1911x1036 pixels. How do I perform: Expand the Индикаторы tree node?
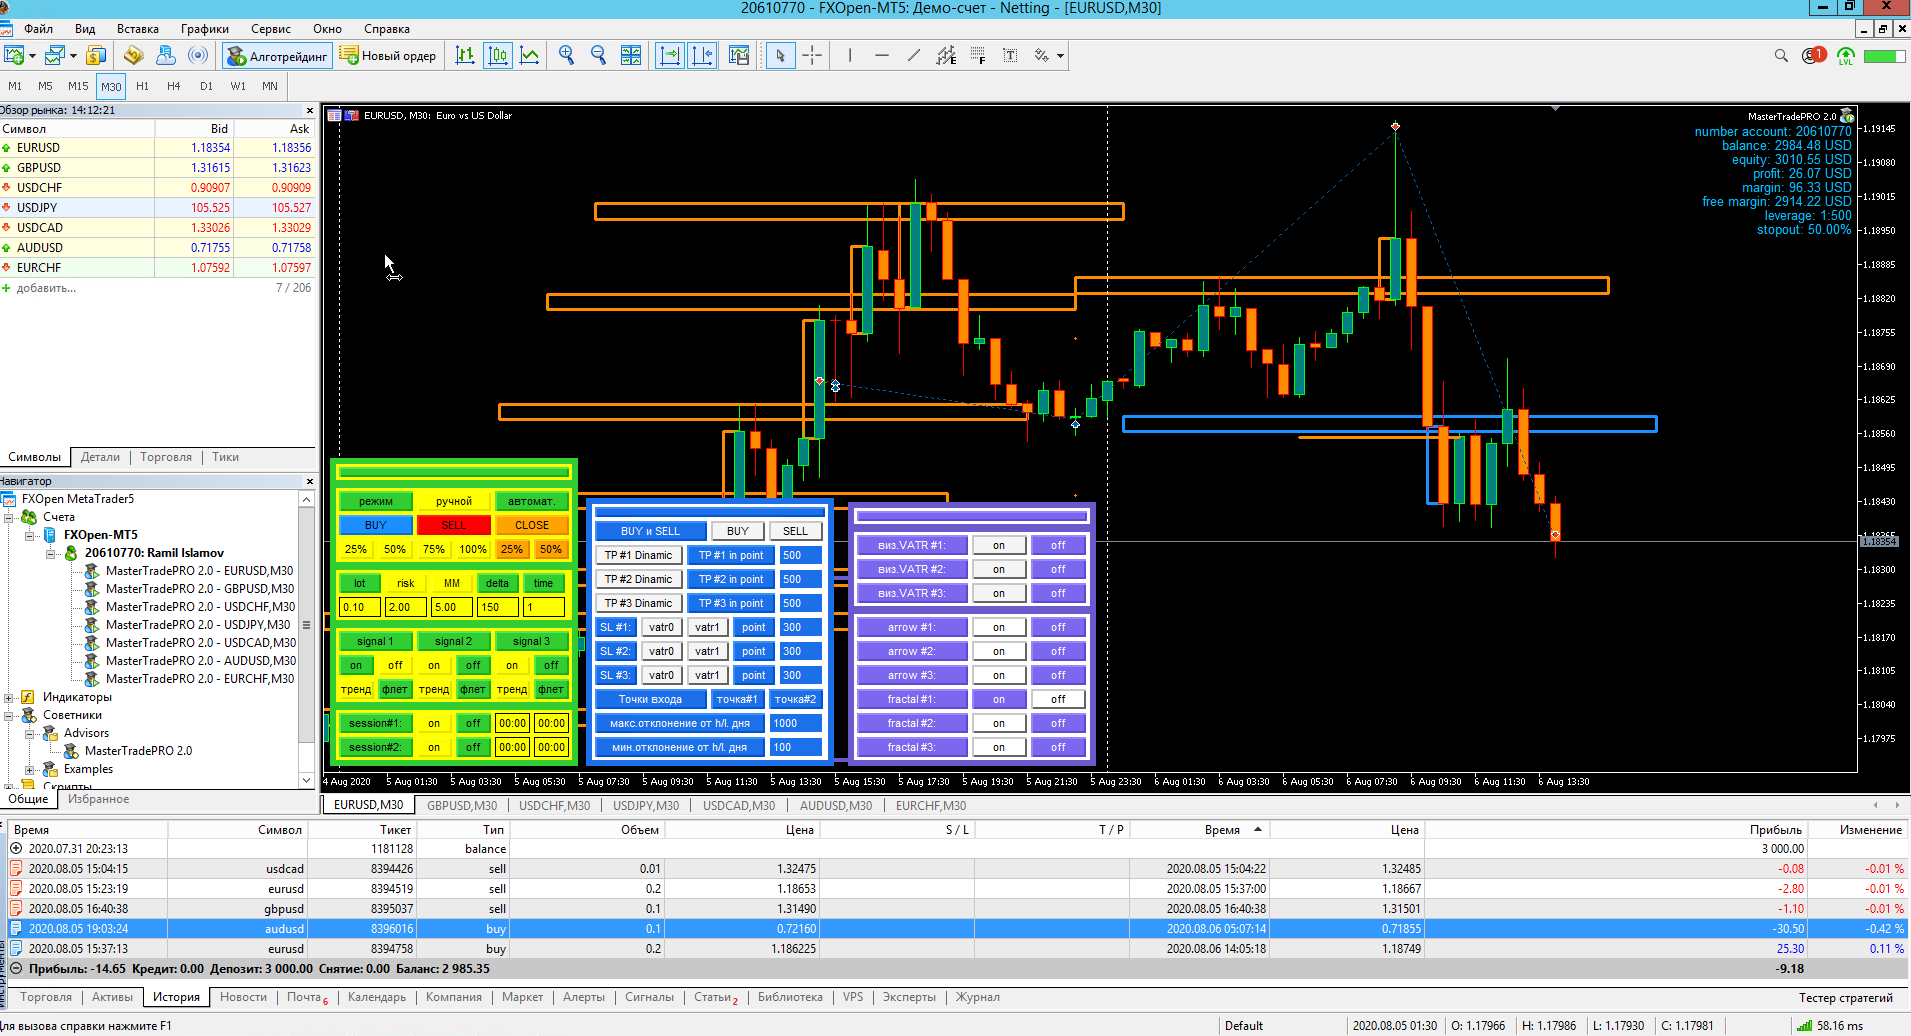point(9,697)
